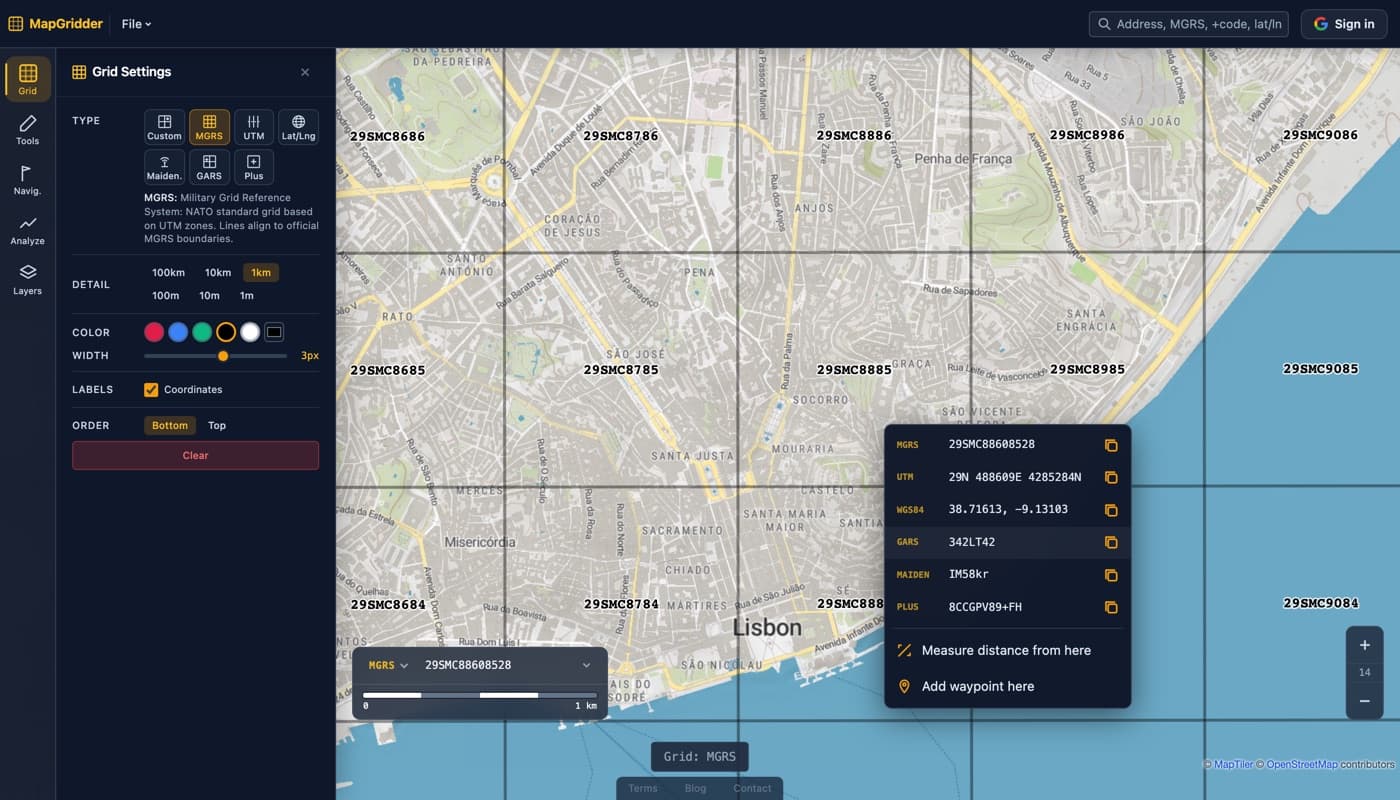Set grid detail to 100m
The height and width of the screenshot is (800, 1400).
tap(165, 295)
